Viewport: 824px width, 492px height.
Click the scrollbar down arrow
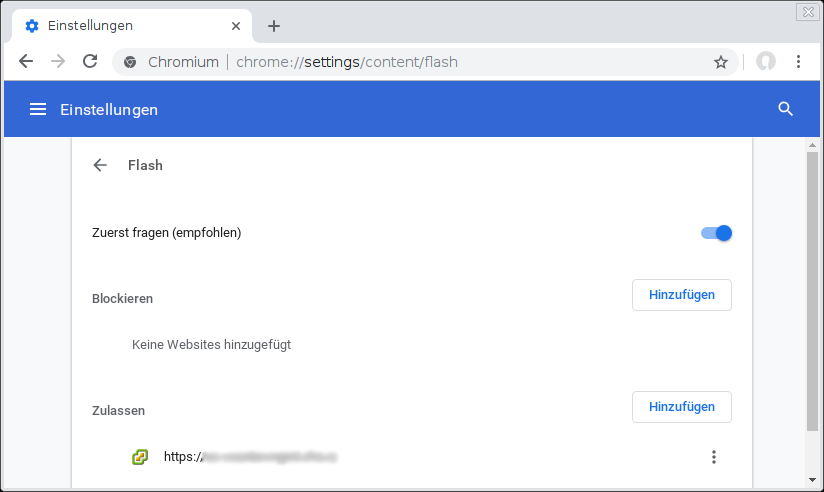812,480
